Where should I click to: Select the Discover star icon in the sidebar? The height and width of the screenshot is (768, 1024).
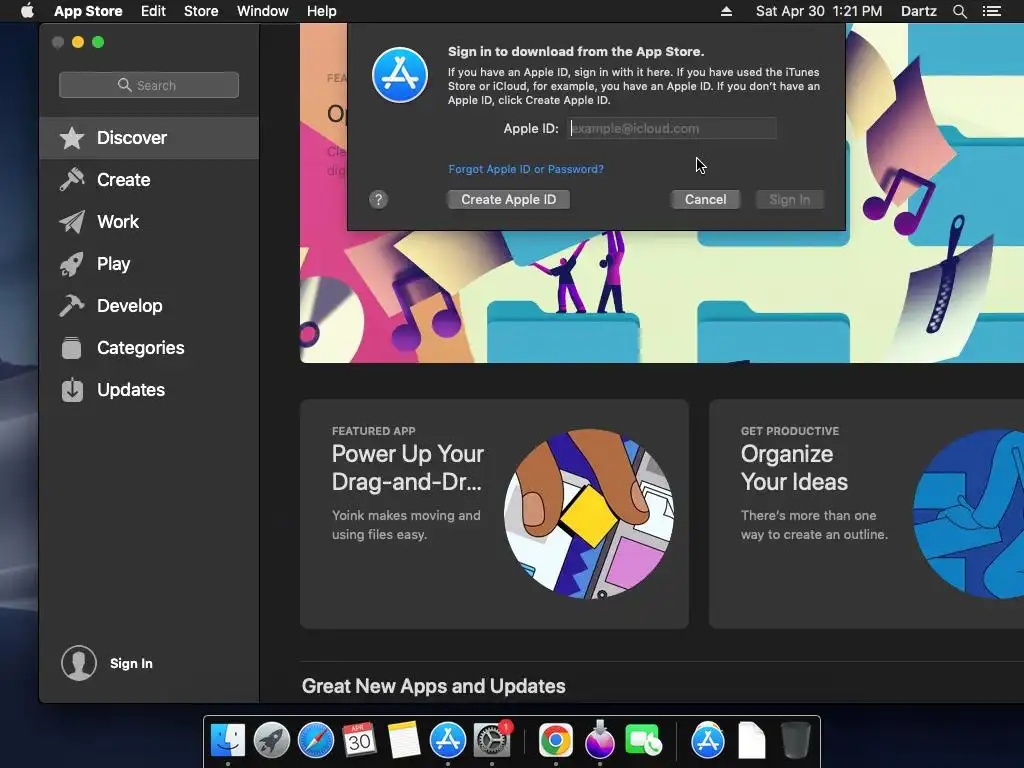(72, 138)
